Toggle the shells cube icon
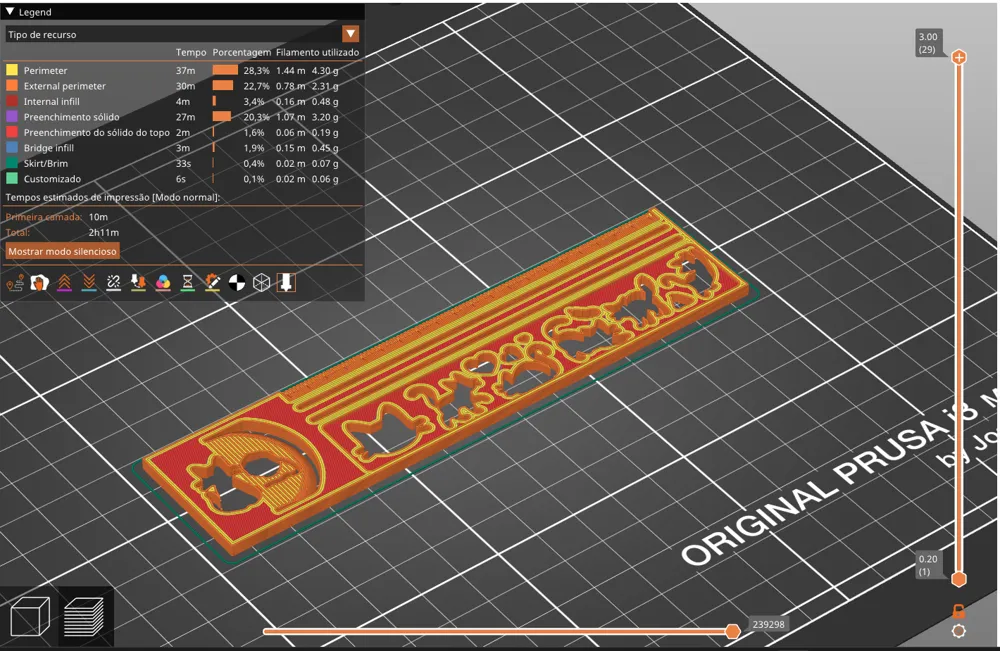 (x=261, y=283)
